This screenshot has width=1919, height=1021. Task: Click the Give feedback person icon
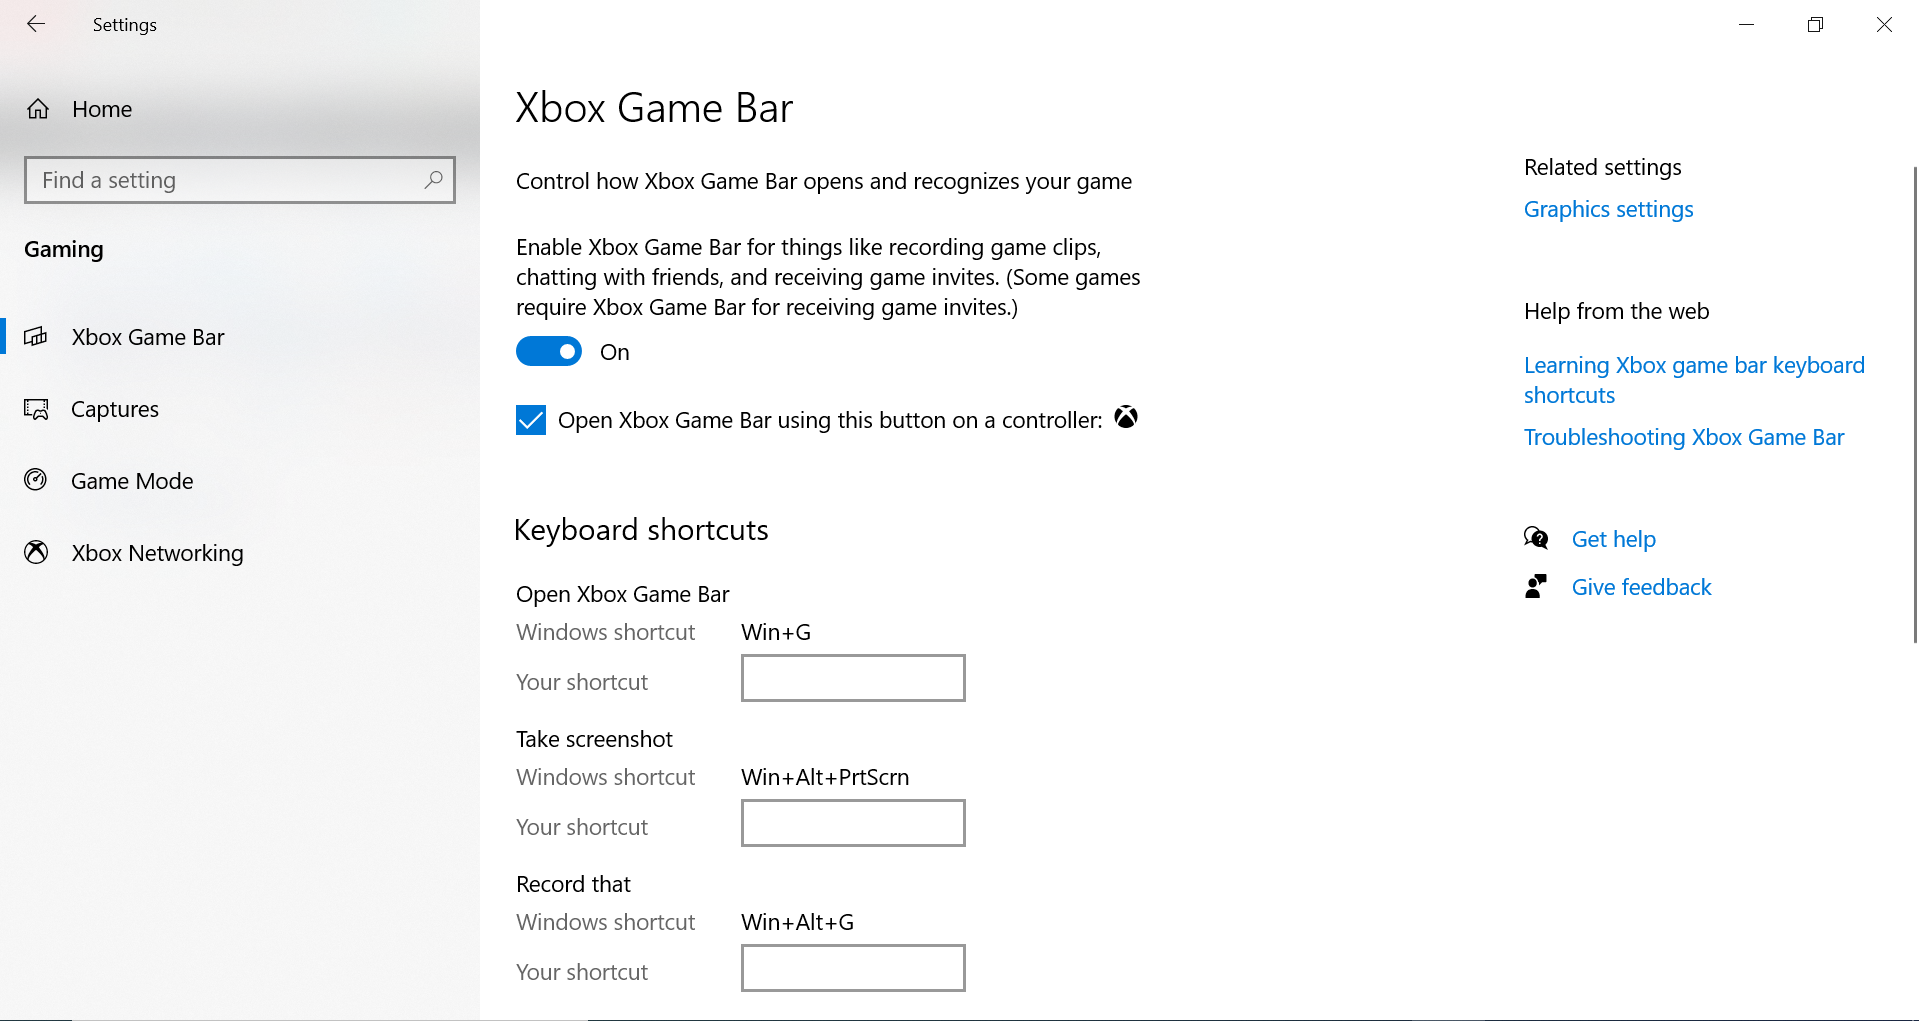pyautogui.click(x=1536, y=586)
